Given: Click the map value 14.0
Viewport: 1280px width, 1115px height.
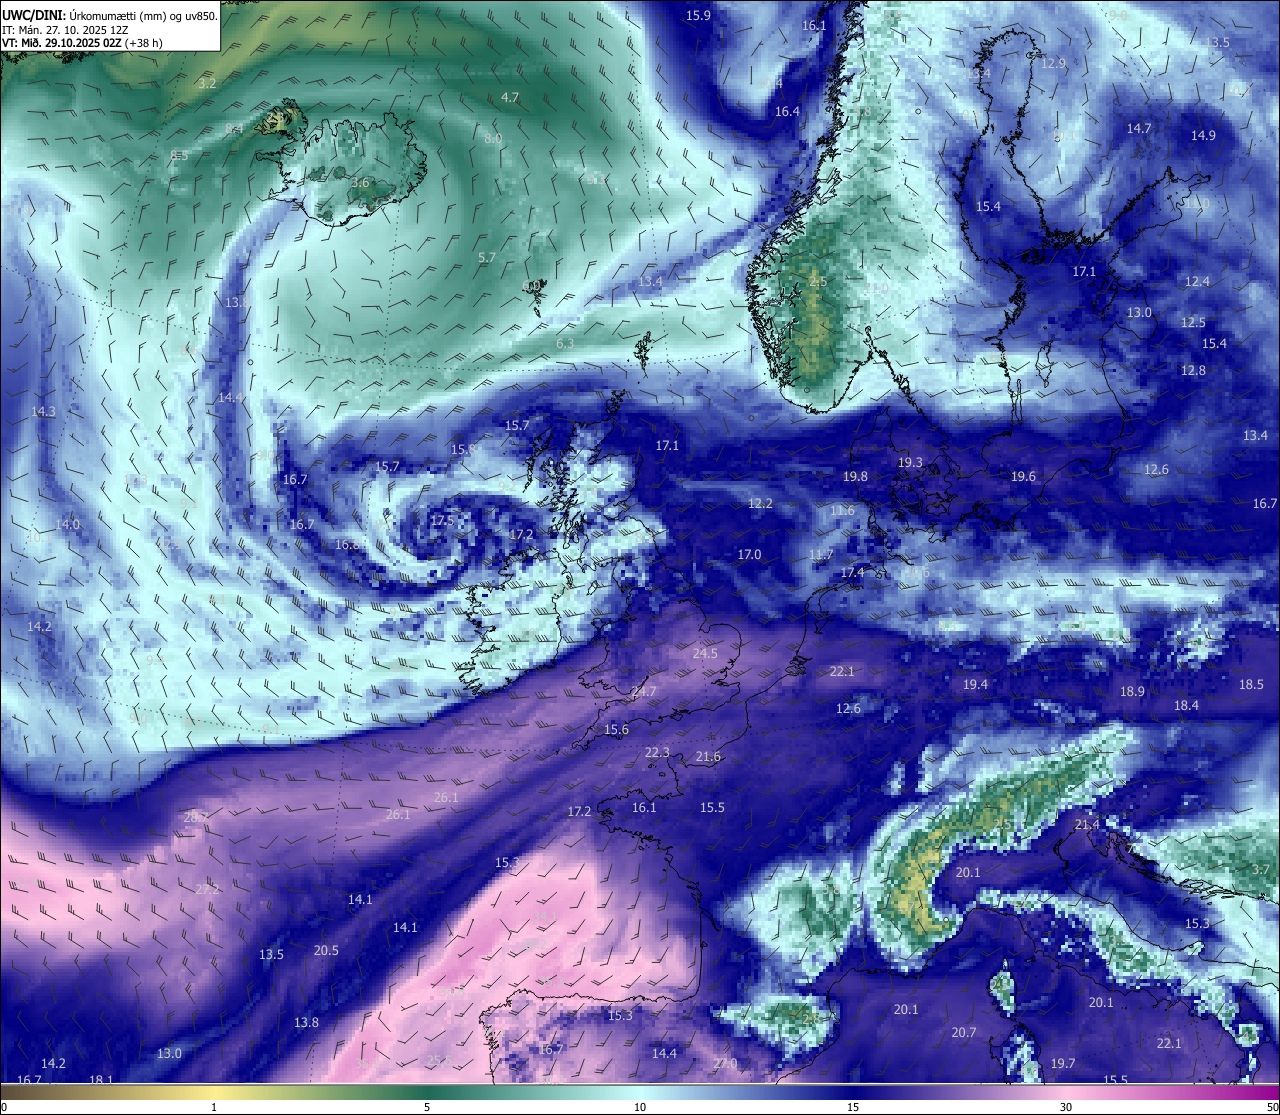Looking at the screenshot, I should tap(67, 524).
